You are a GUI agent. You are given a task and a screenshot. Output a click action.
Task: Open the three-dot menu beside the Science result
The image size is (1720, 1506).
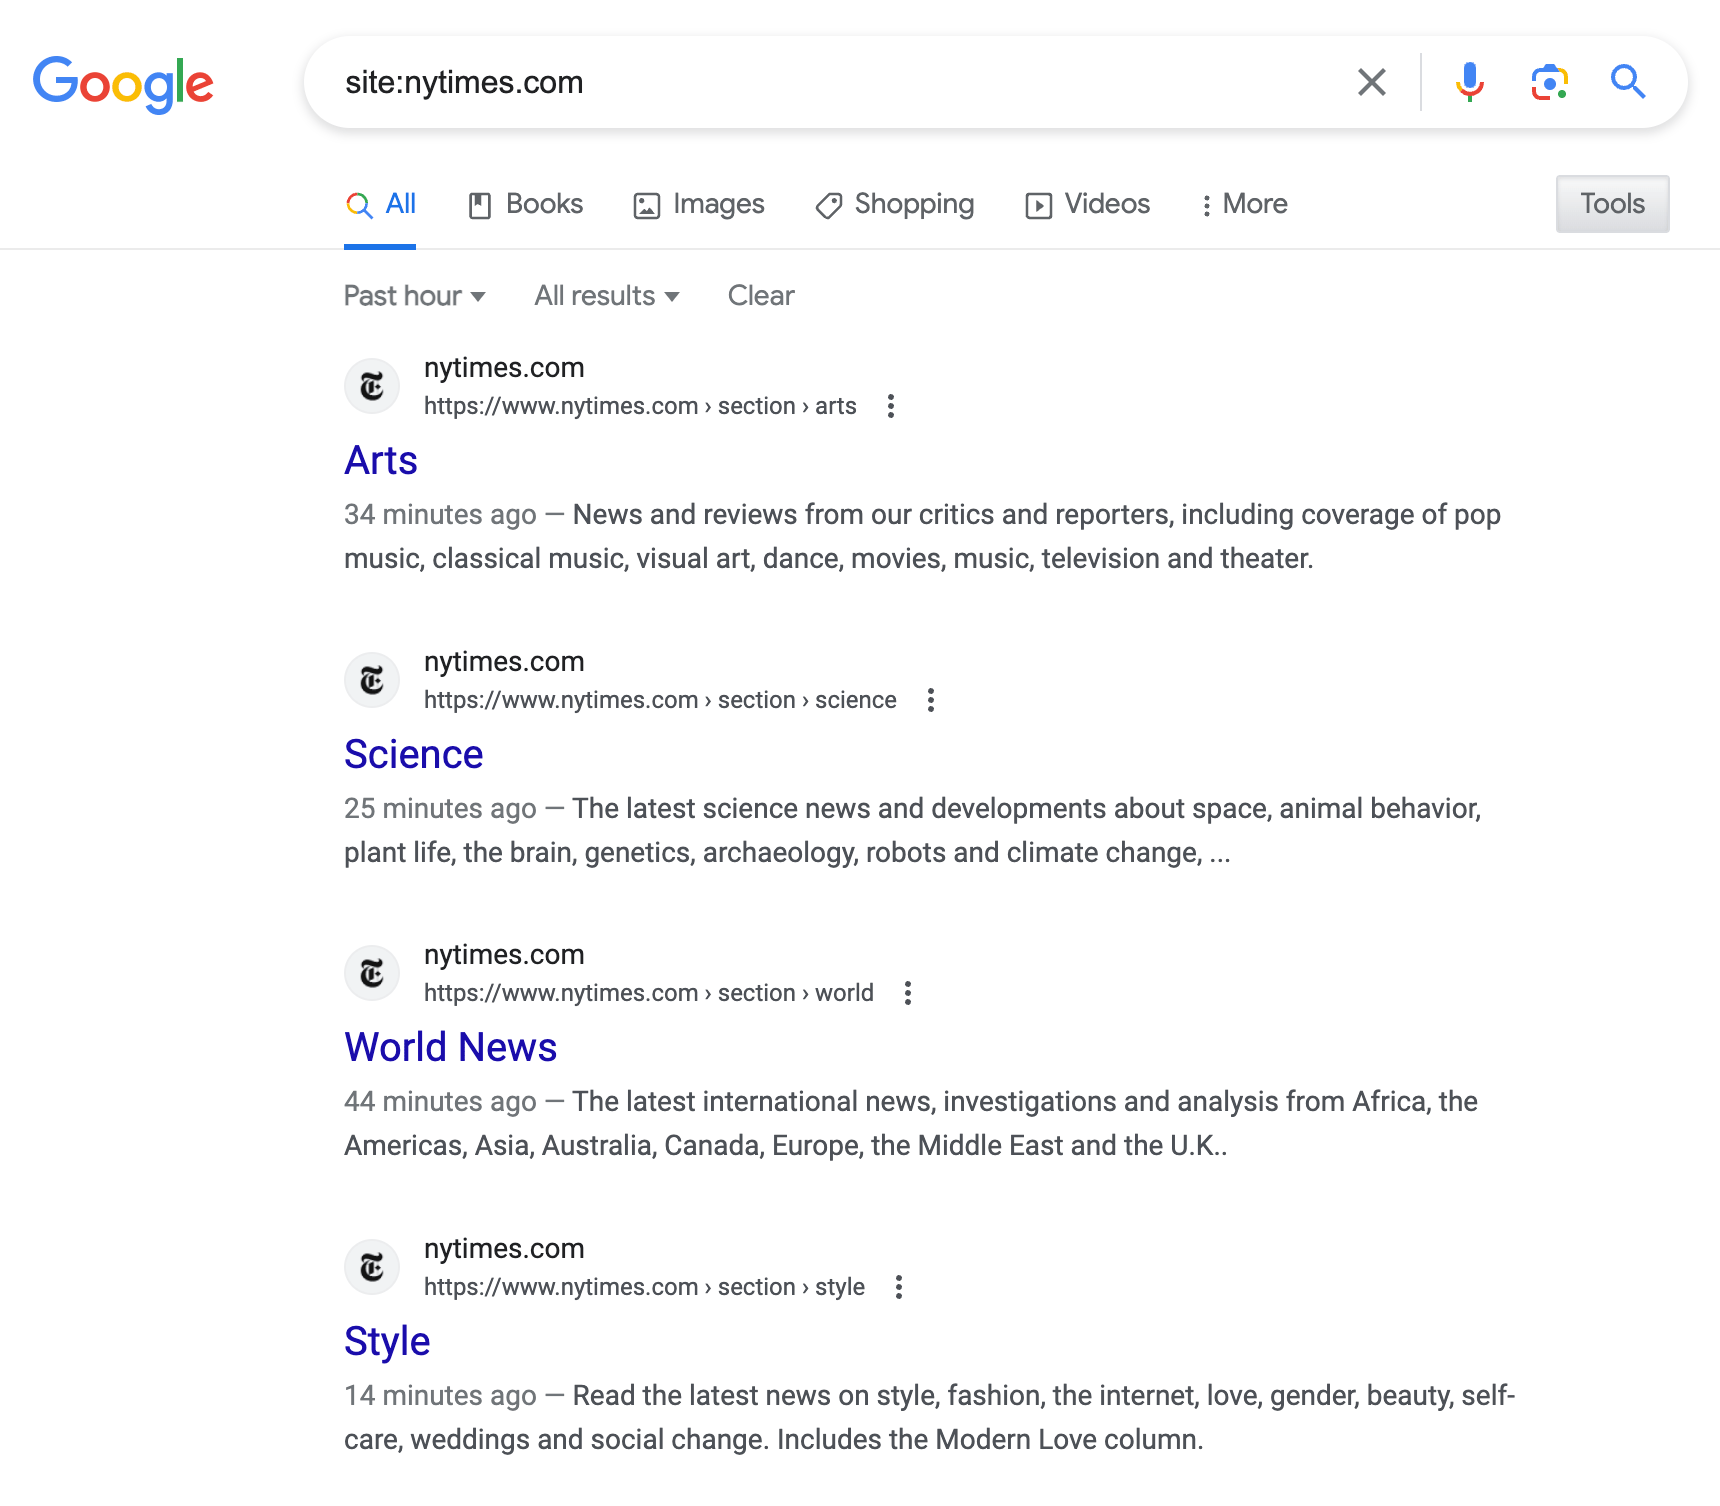click(930, 700)
